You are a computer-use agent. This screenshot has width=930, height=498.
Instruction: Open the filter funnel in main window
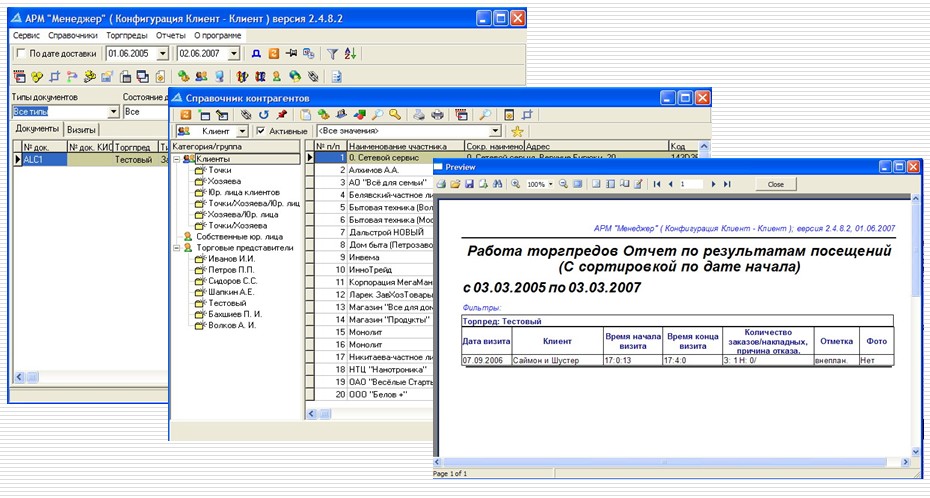[333, 54]
